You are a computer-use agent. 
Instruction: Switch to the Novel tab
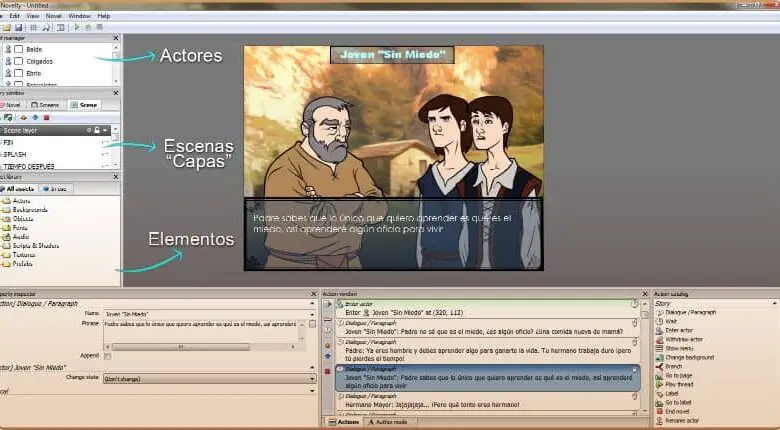tap(10, 105)
